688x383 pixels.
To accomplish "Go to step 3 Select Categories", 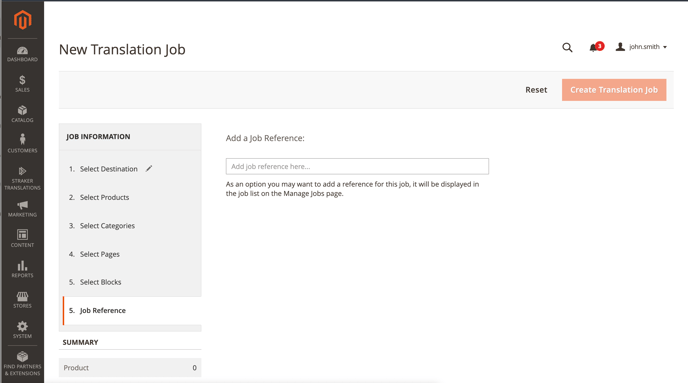I will tap(102, 226).
